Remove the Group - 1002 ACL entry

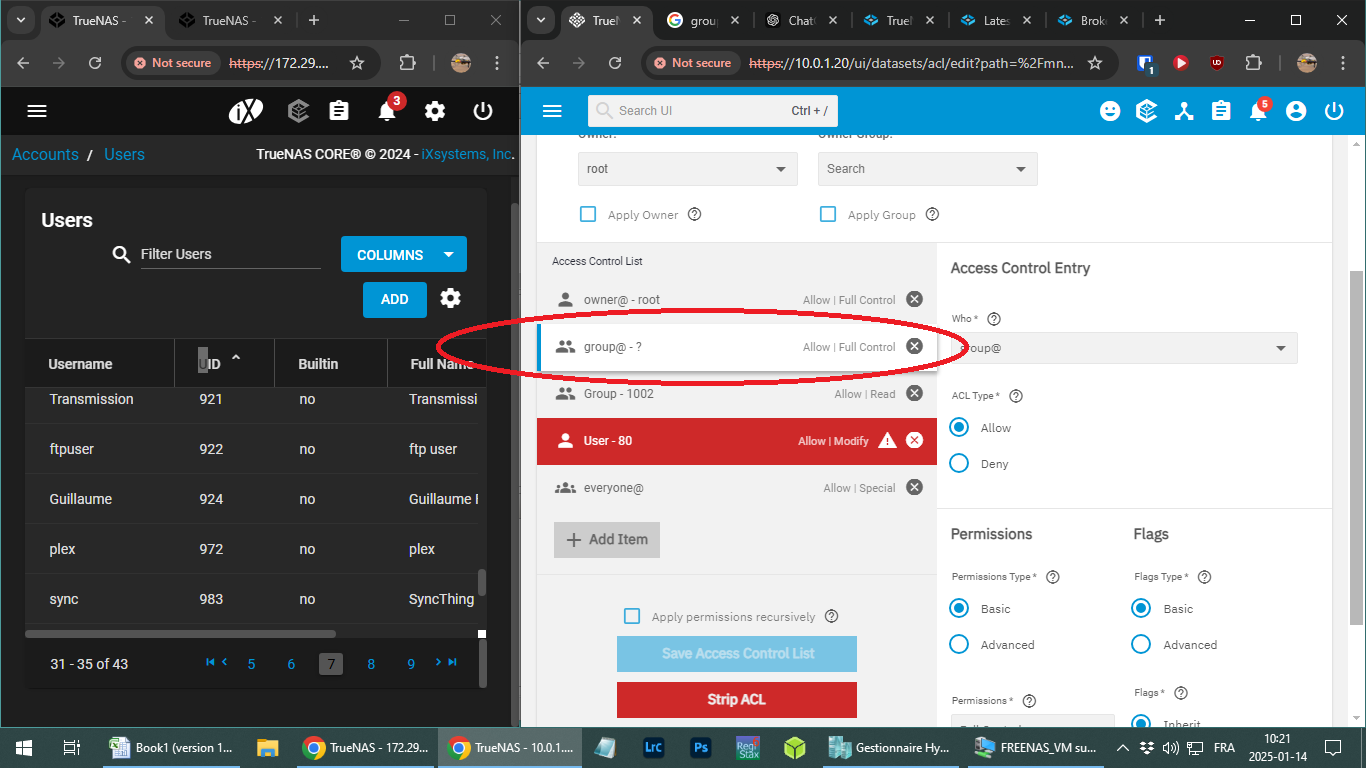(914, 393)
